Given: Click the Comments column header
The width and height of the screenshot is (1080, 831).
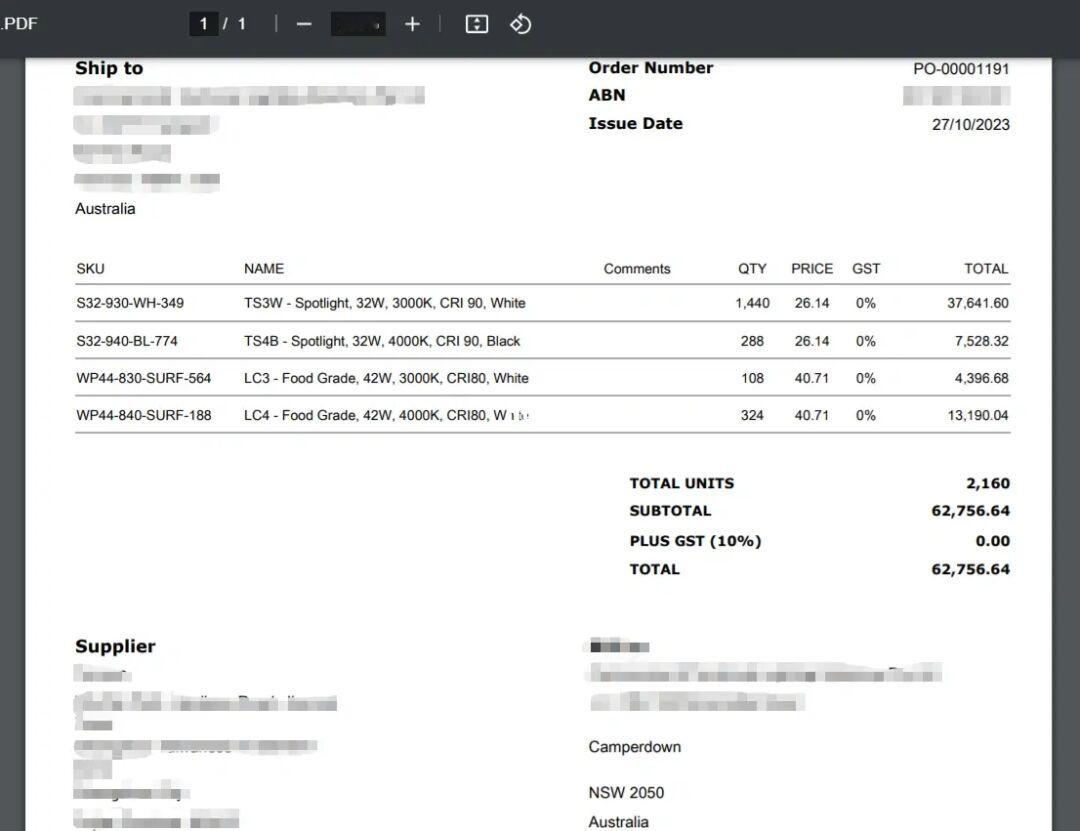Looking at the screenshot, I should pos(637,269).
